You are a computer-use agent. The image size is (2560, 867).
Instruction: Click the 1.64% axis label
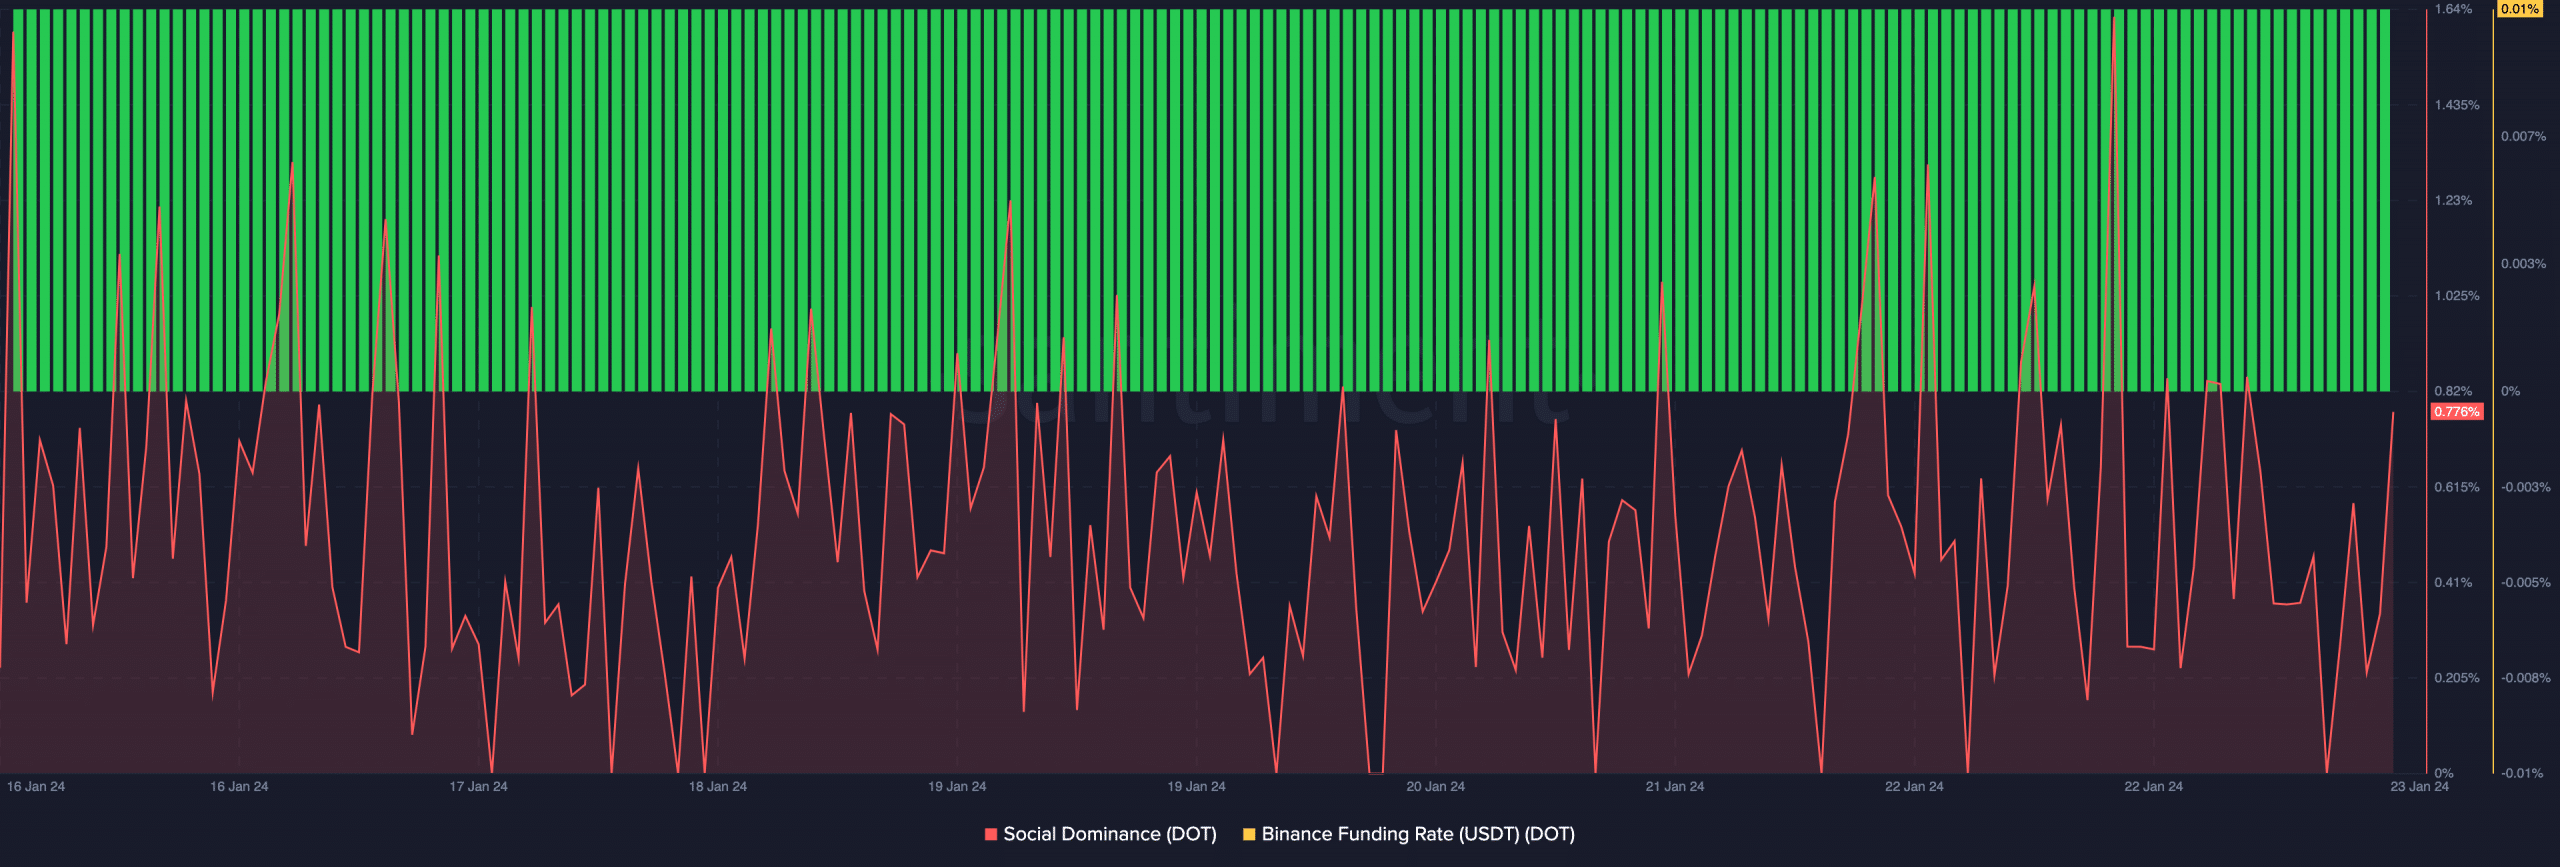2453,9
